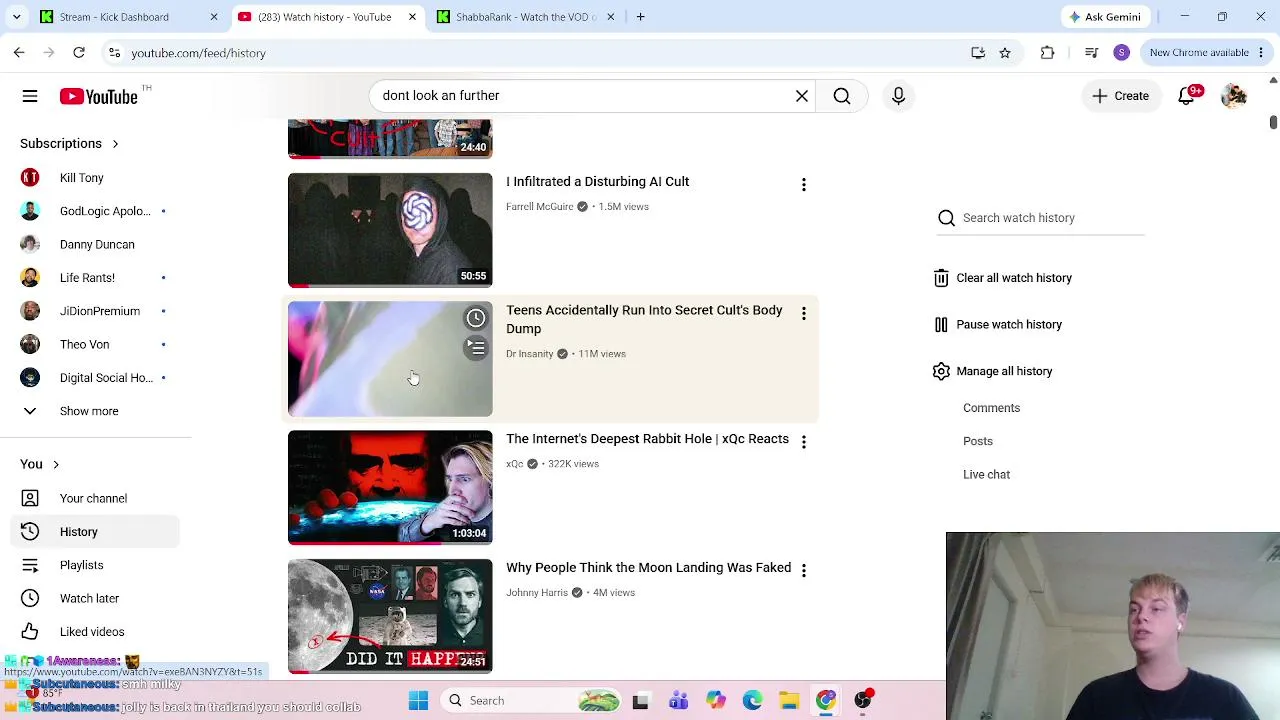Open Microsoft Edge from the taskbar
Viewport: 1280px width, 720px height.
click(x=752, y=701)
